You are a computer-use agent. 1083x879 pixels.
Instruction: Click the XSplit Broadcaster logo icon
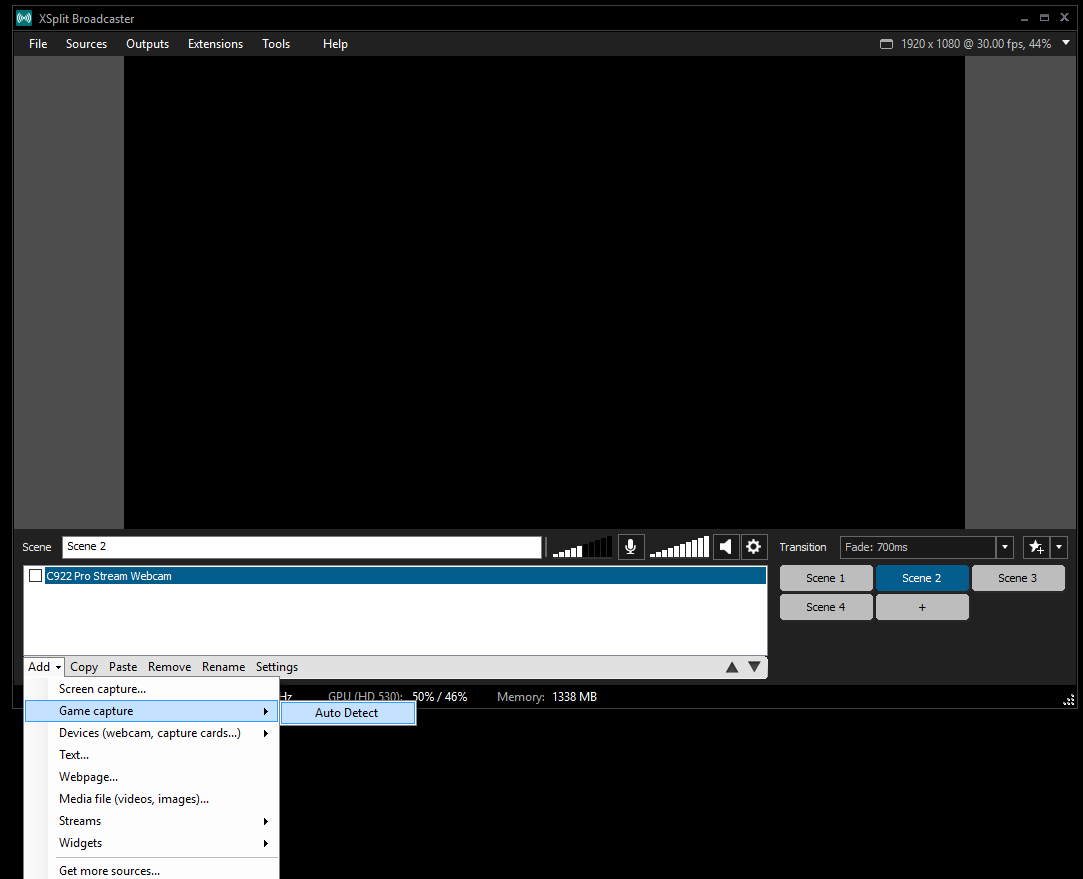24,19
